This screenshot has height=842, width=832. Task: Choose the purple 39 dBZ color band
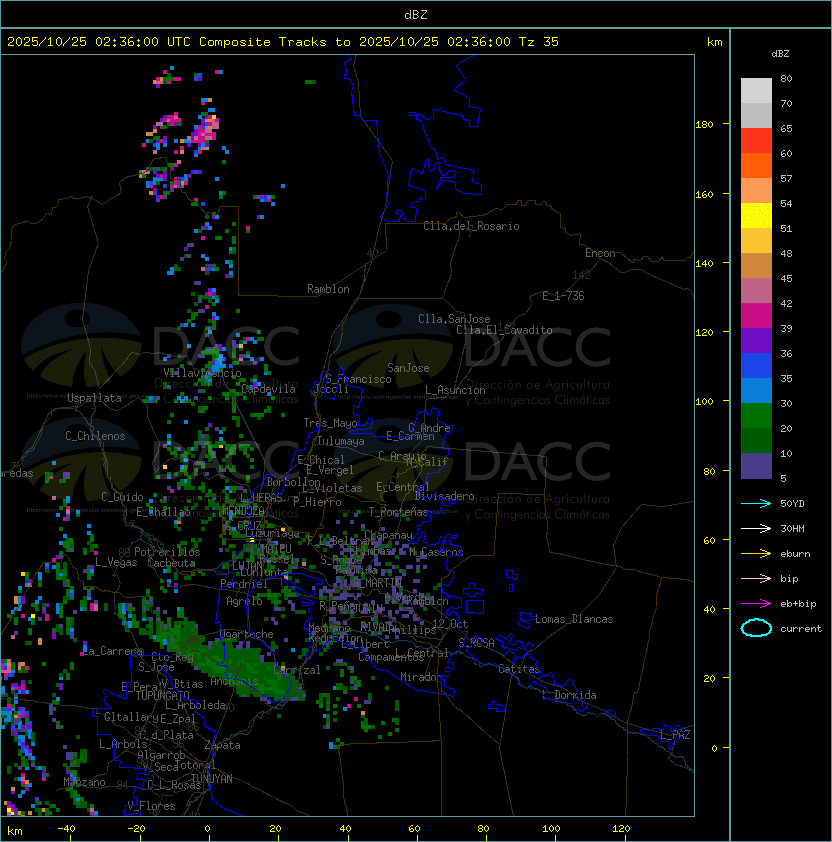click(x=756, y=340)
